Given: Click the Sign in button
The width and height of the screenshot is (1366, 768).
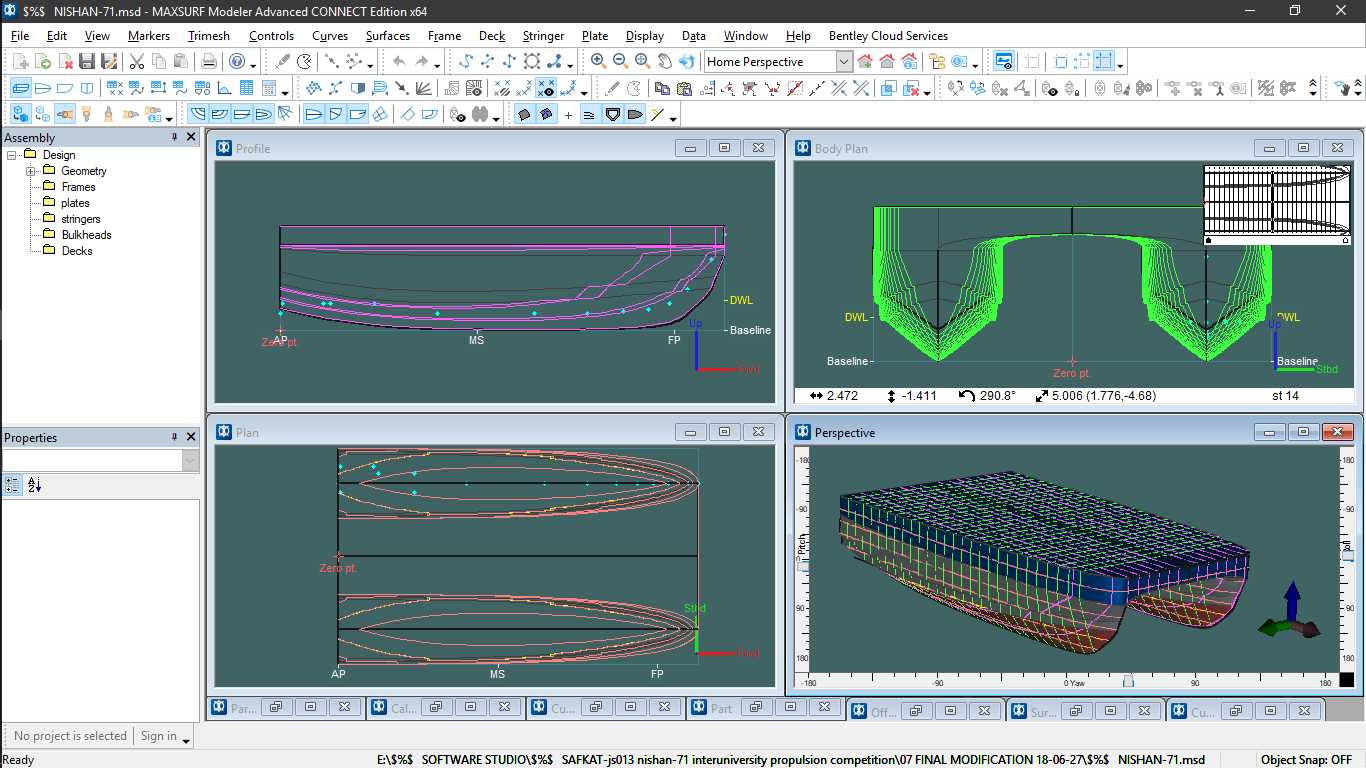Looking at the screenshot, I should click(x=158, y=736).
